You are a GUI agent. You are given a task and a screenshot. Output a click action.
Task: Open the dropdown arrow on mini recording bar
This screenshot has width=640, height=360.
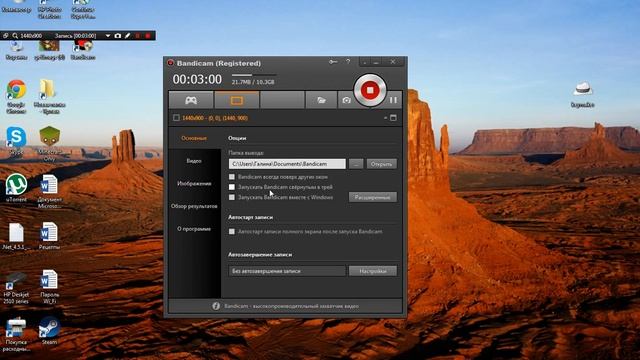108,36
